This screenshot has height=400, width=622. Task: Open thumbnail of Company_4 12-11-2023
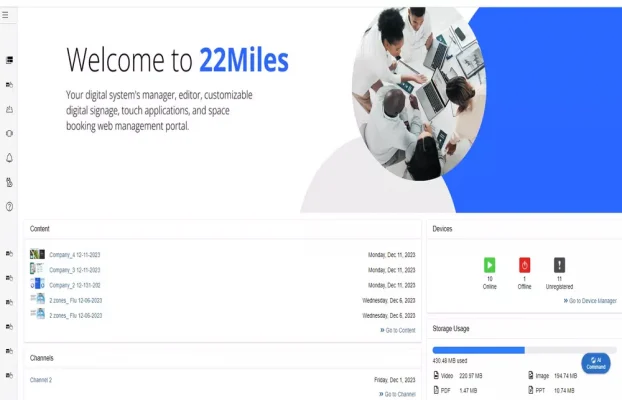tap(37, 254)
